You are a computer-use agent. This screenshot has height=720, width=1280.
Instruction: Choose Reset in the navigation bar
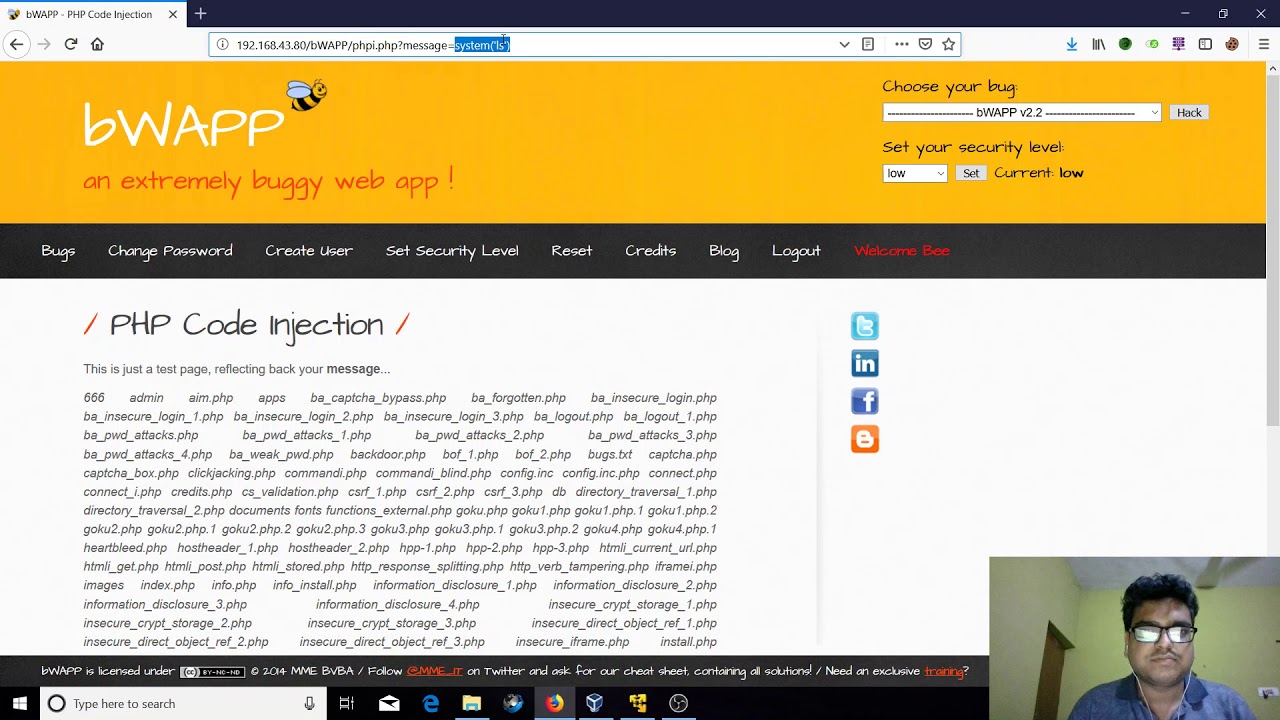(x=572, y=251)
